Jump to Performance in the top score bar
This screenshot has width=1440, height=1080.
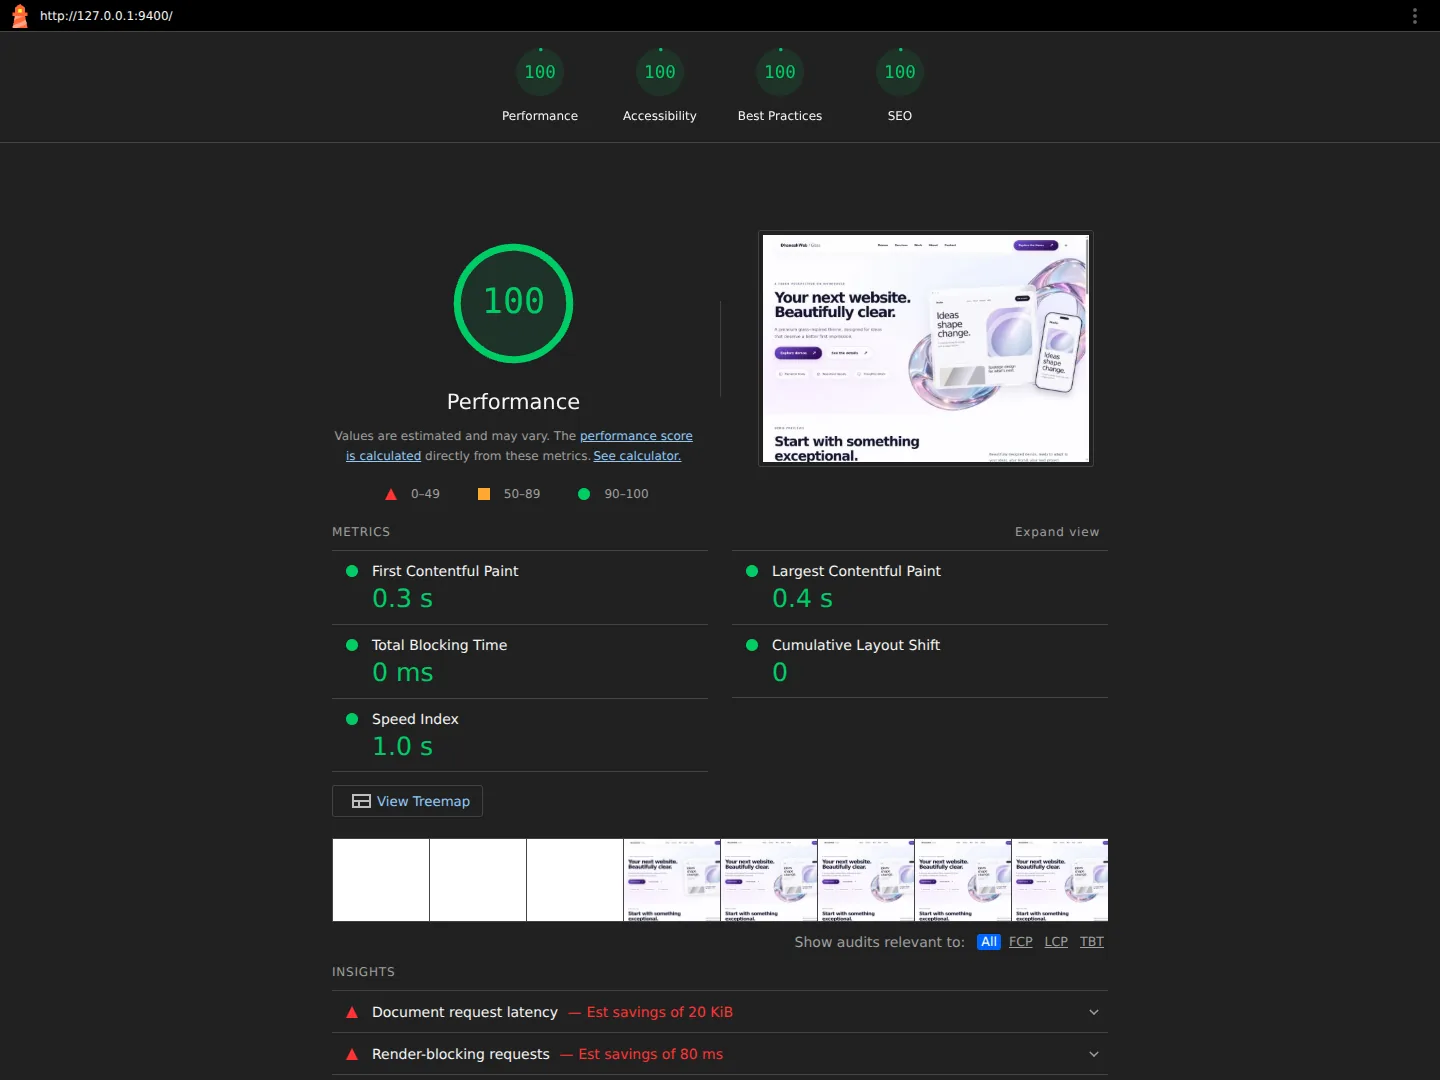(540, 87)
